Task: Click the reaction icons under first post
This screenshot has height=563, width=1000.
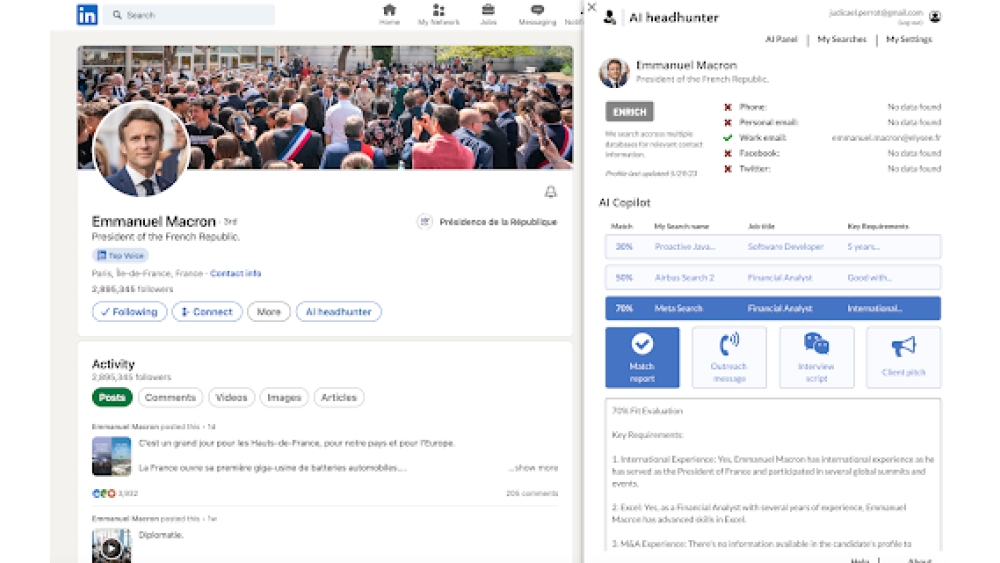Action: 104,494
